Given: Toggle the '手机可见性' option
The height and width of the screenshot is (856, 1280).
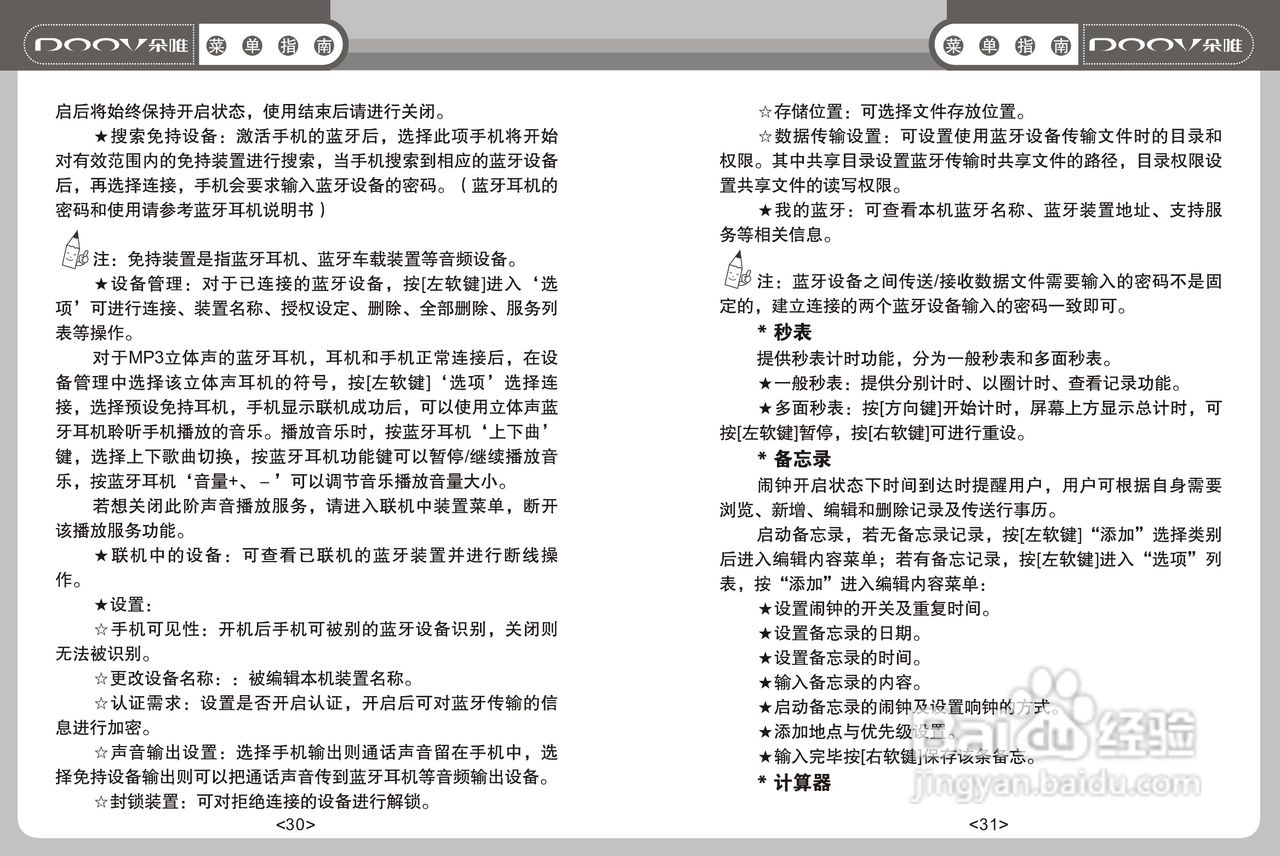Looking at the screenshot, I should pos(152,630).
